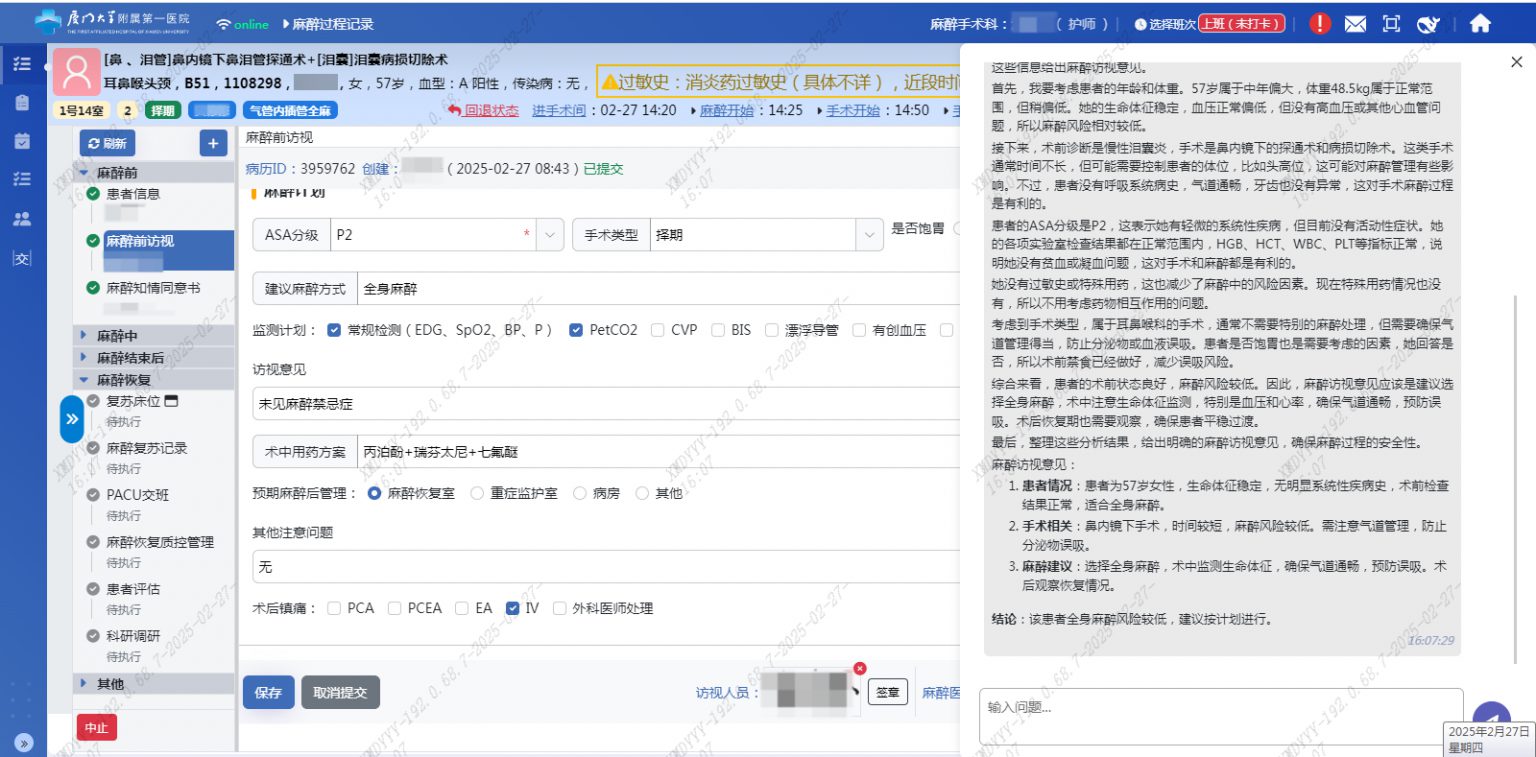Click the patient avatar icon

point(75,71)
